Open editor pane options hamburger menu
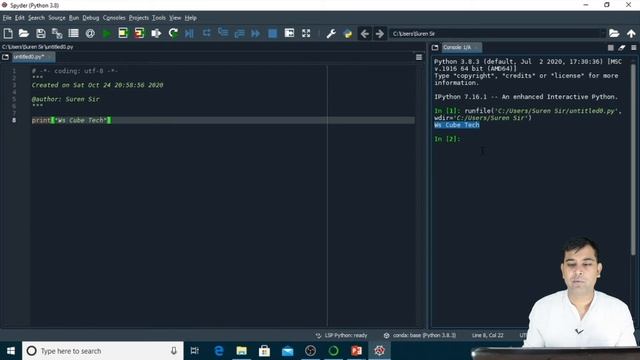Screen dimensions: 640x360 [419, 57]
